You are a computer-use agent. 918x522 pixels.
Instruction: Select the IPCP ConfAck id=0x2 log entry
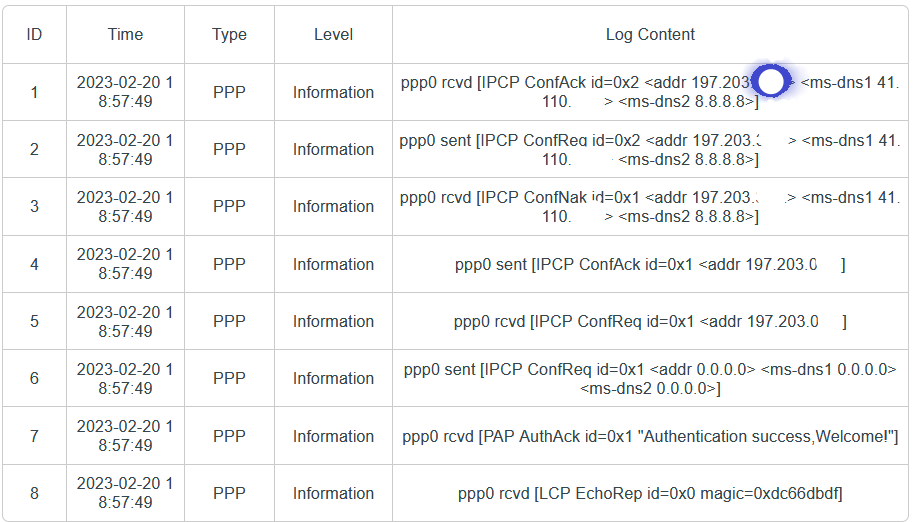(650, 92)
